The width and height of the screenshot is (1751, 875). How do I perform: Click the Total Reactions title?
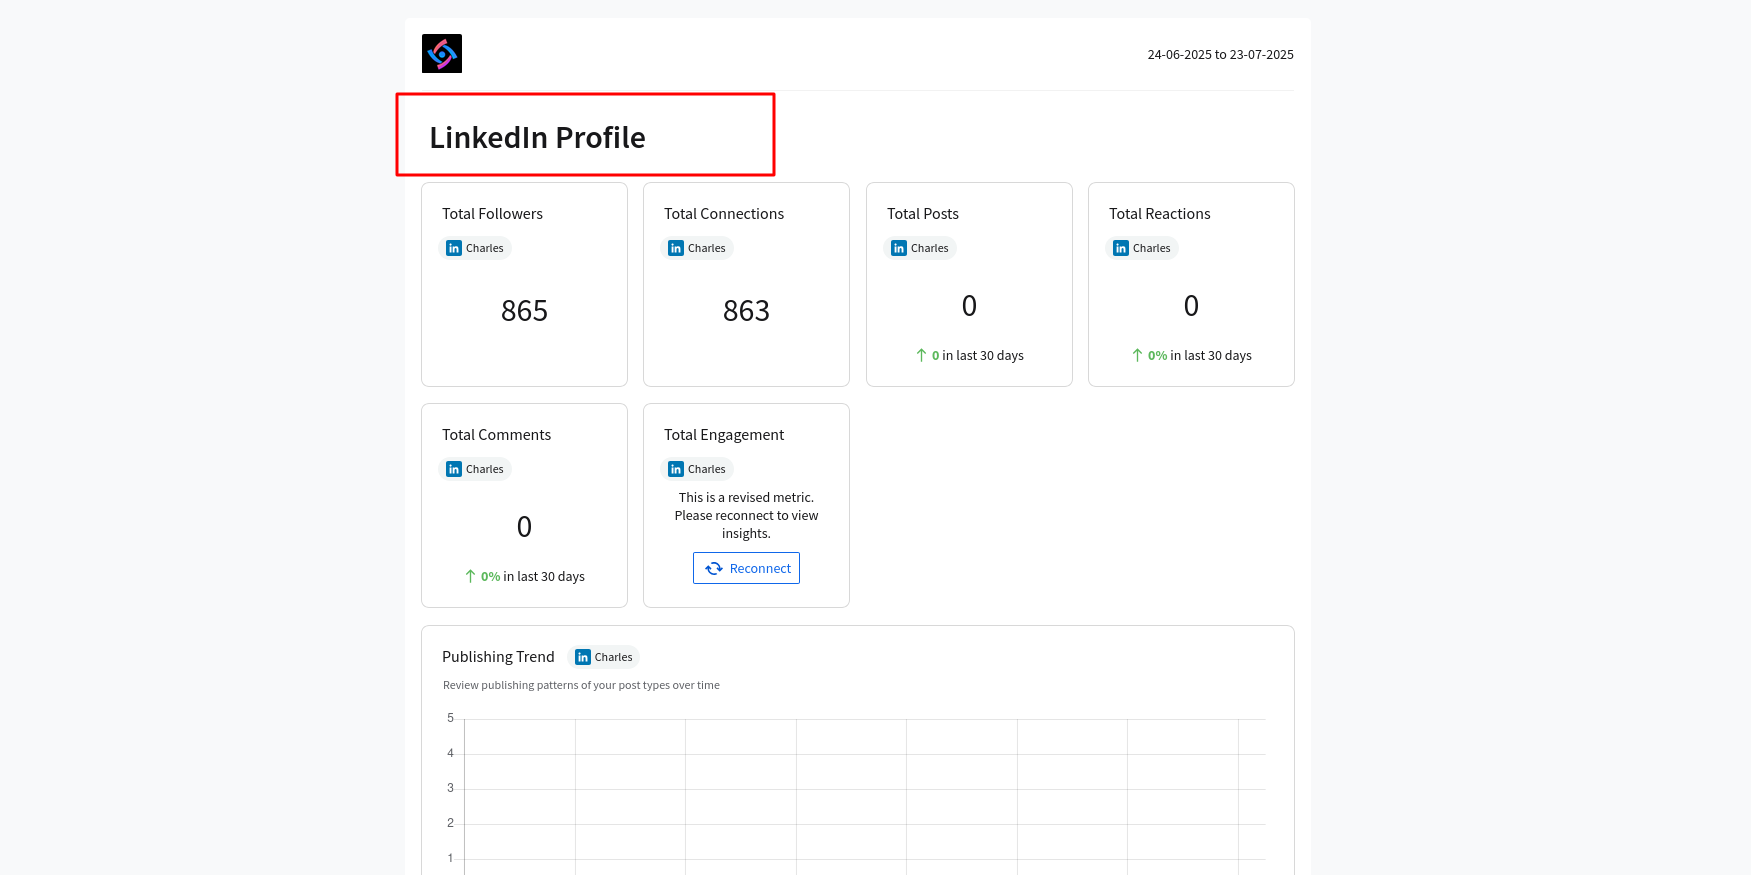[1160, 214]
